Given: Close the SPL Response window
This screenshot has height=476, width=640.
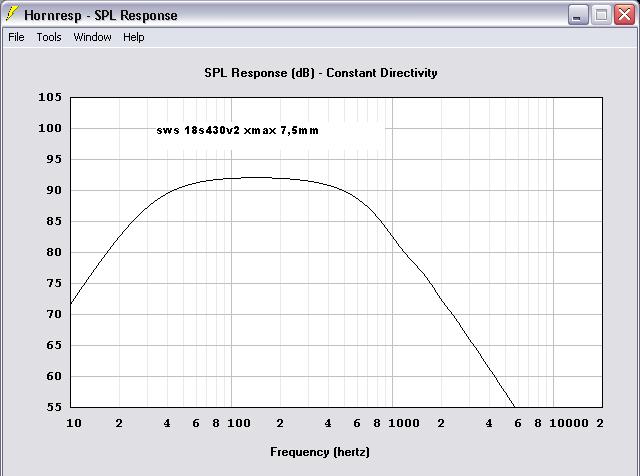Looking at the screenshot, I should pos(624,15).
